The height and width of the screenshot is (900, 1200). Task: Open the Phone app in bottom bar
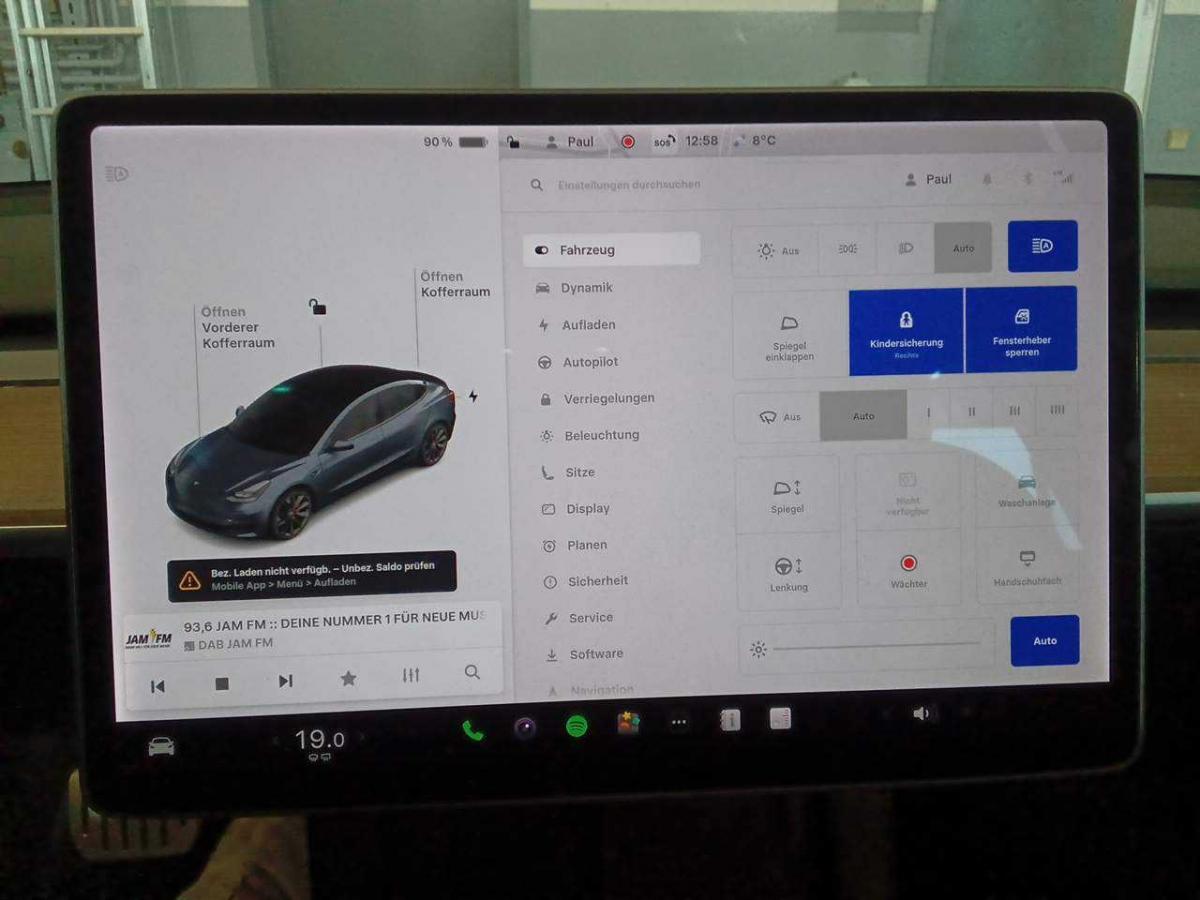473,730
